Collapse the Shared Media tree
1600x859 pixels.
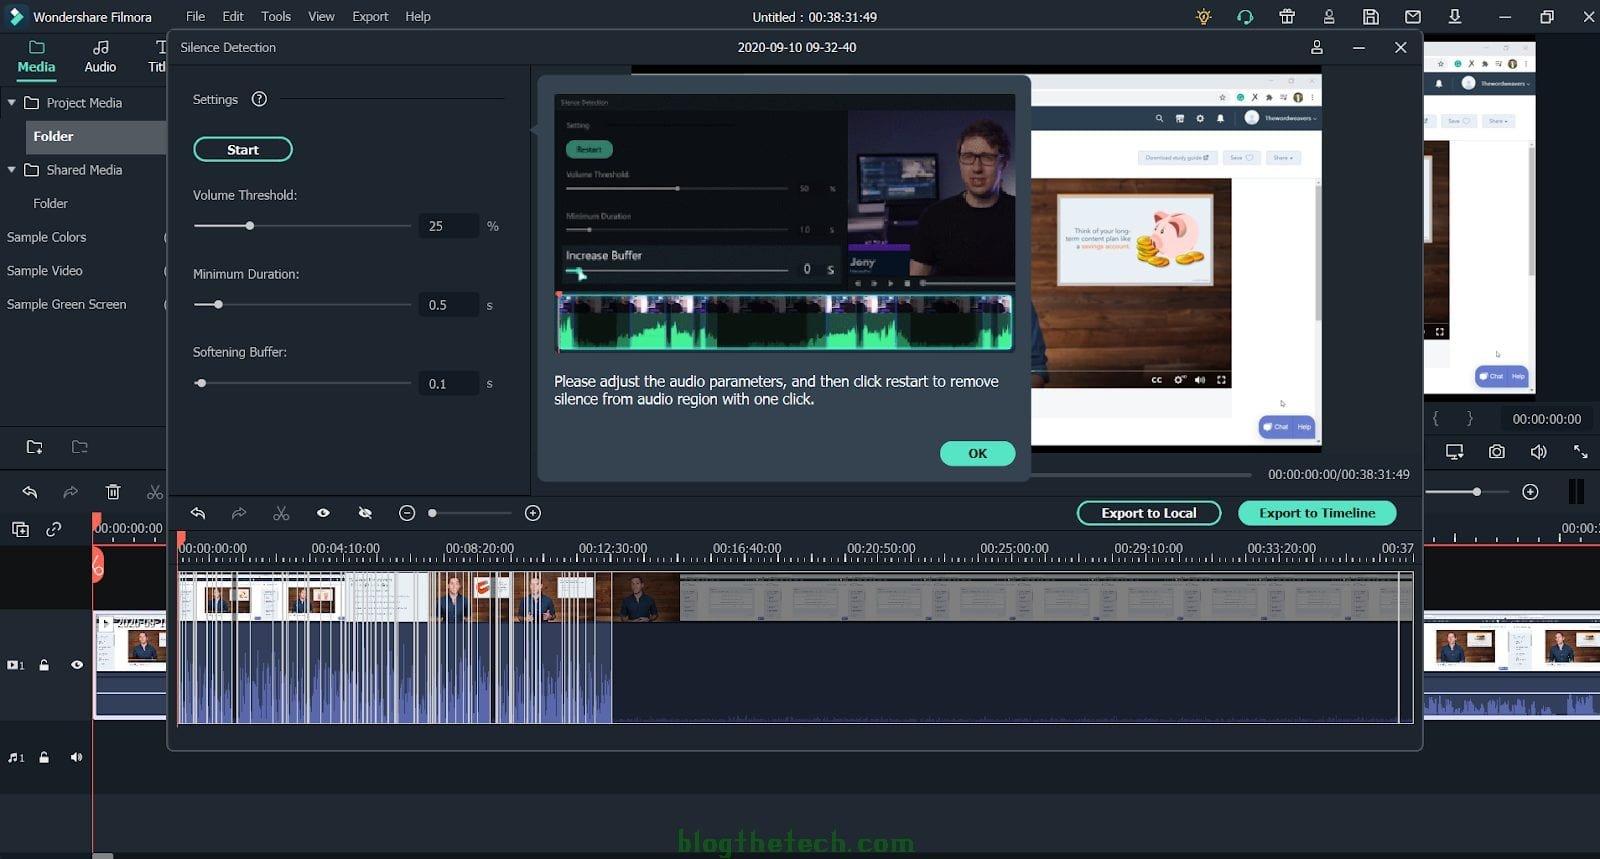click(x=12, y=170)
